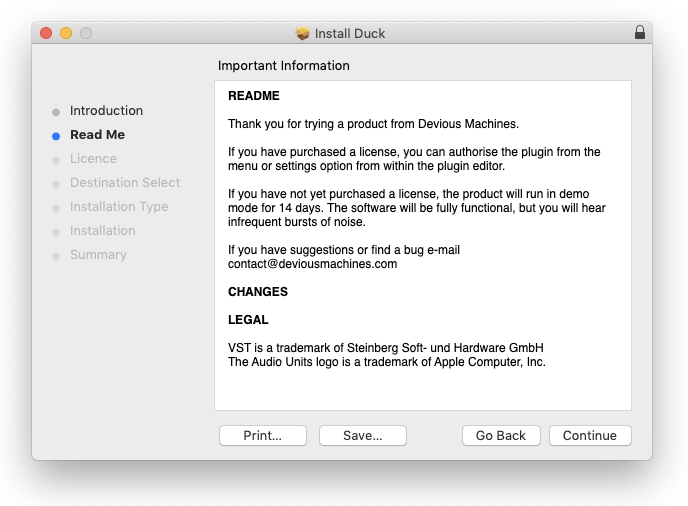Click the Licence step bullet
The image size is (688, 506).
pyautogui.click(x=56, y=159)
